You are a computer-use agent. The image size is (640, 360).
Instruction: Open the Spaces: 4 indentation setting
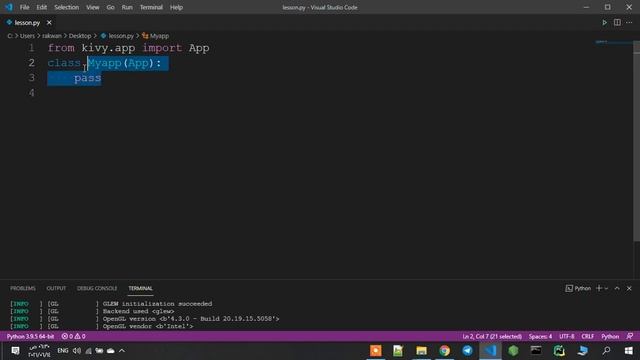[x=540, y=336]
